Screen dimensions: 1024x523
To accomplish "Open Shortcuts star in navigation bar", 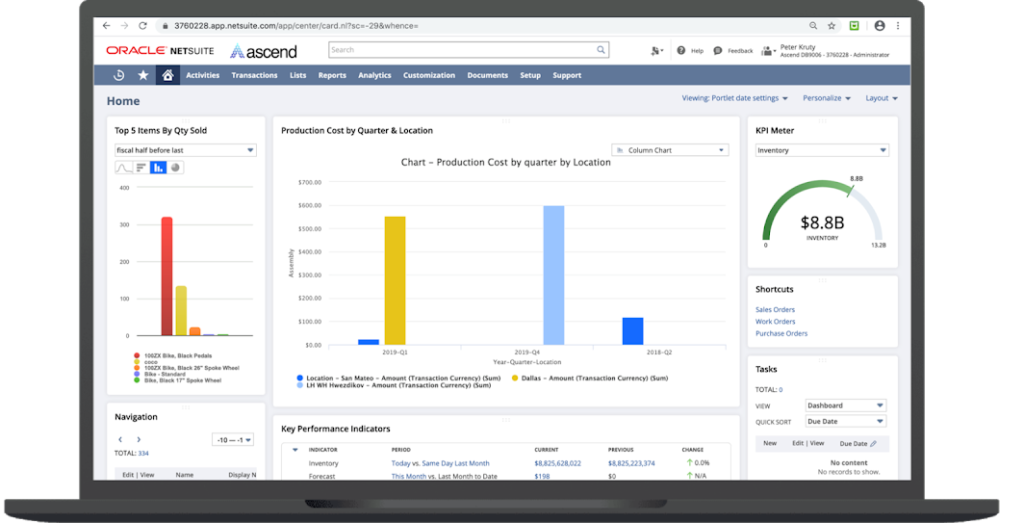I will [143, 75].
